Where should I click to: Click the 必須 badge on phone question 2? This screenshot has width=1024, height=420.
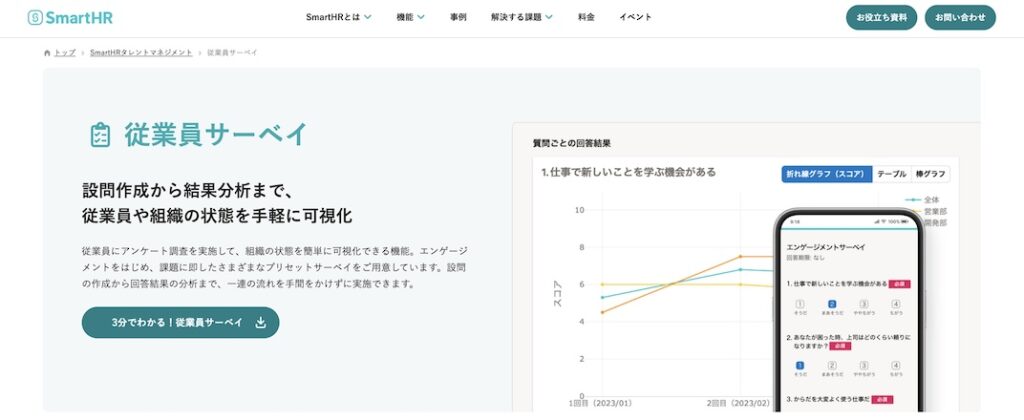click(840, 346)
